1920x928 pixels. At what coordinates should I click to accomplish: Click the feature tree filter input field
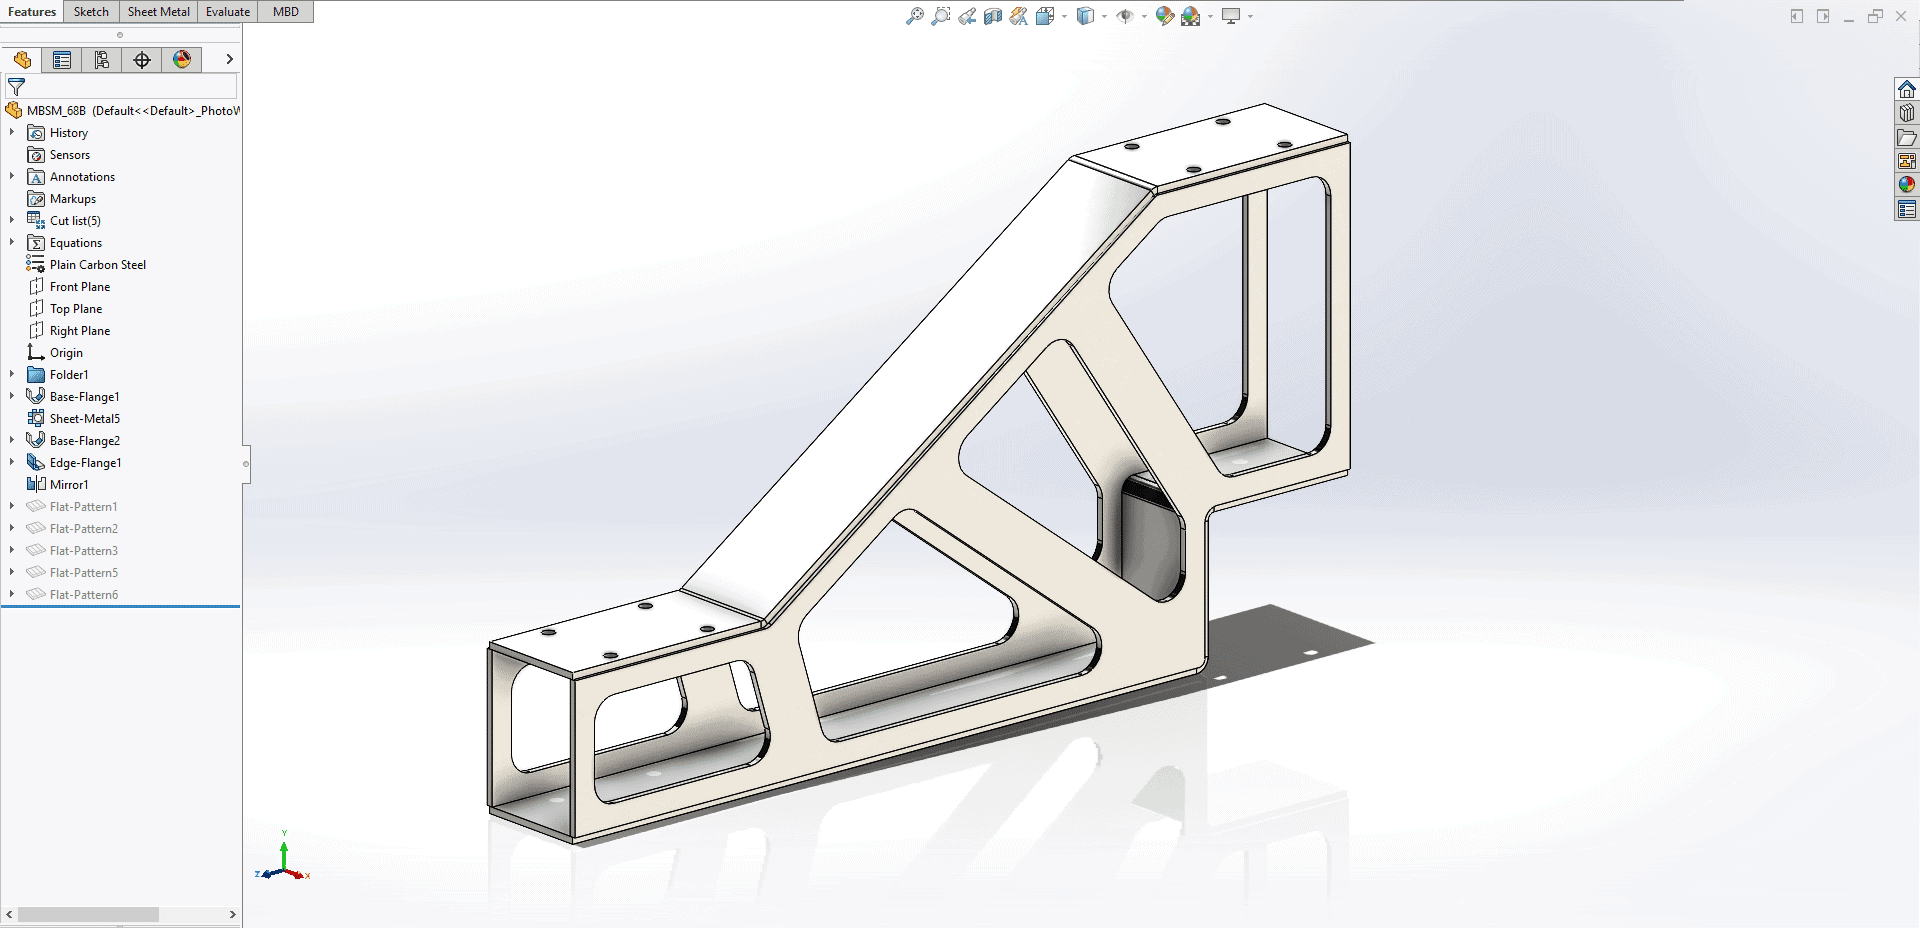121,87
